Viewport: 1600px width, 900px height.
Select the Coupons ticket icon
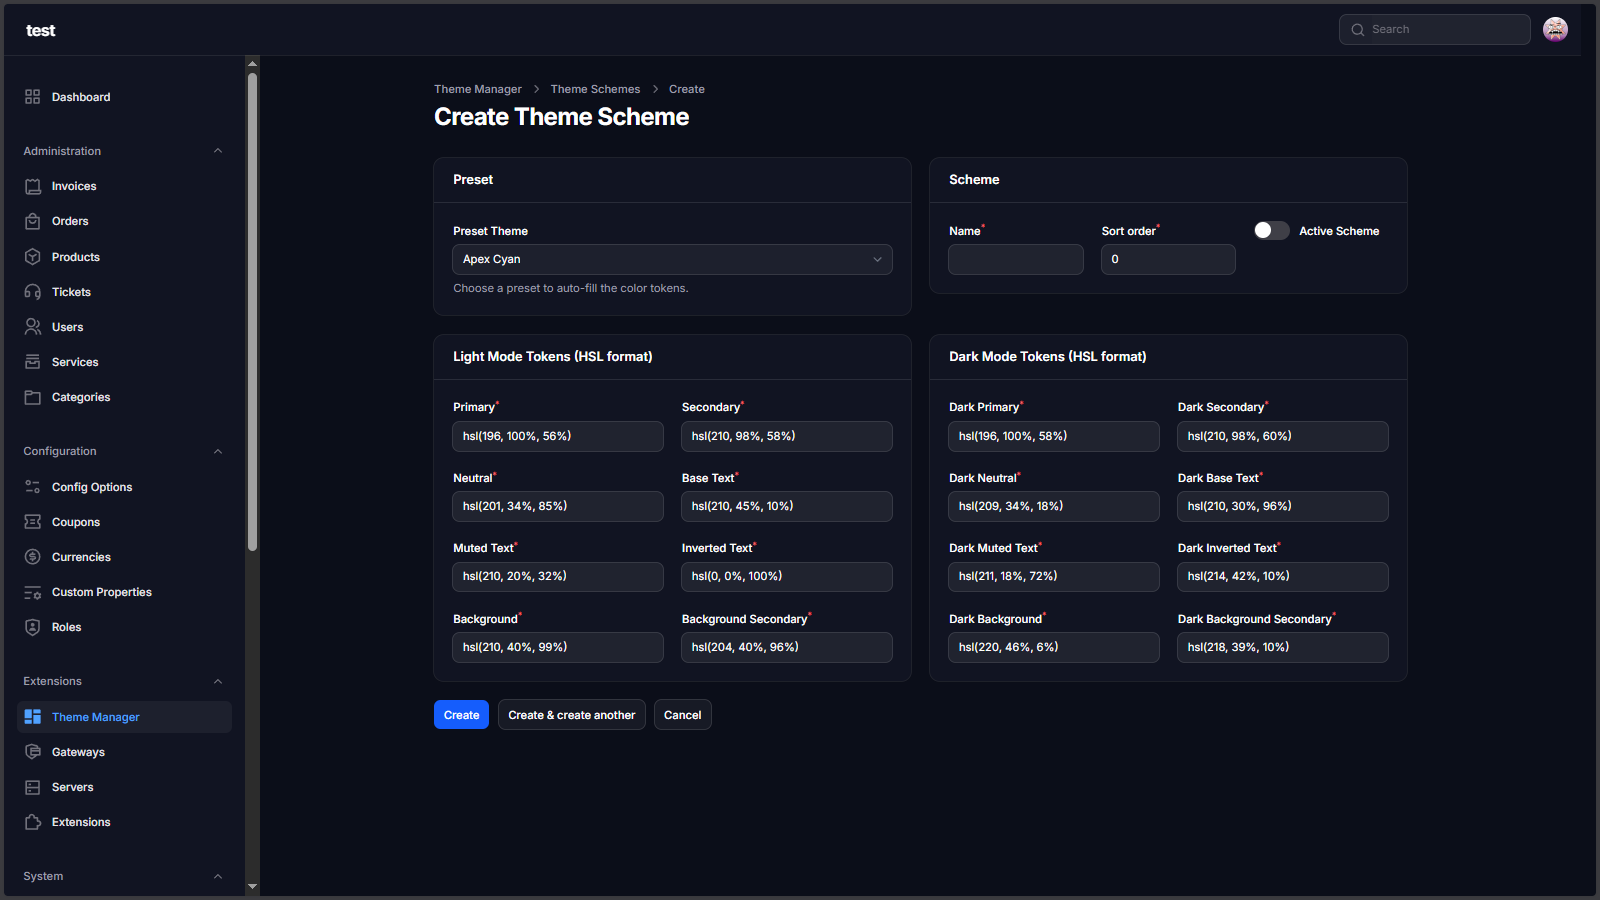coord(33,522)
